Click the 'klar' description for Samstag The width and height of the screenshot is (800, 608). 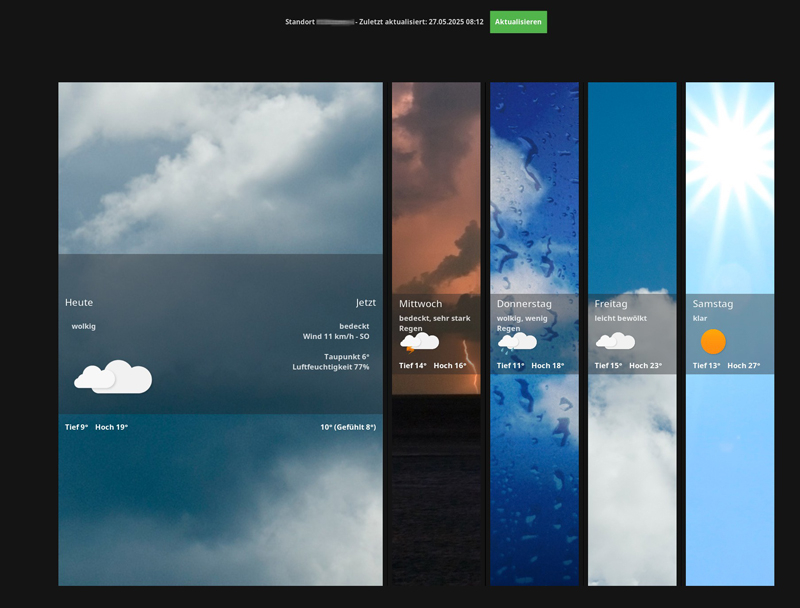[699, 318]
